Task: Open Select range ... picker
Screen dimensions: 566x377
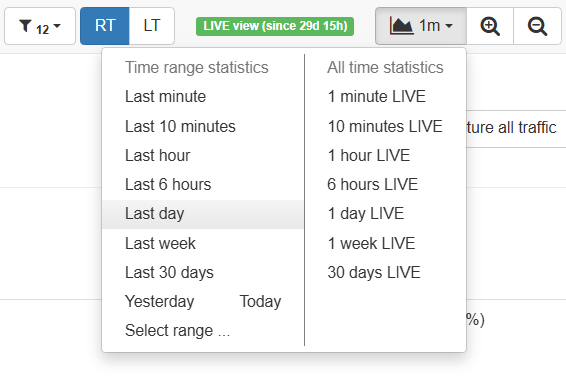Action: pos(178,330)
